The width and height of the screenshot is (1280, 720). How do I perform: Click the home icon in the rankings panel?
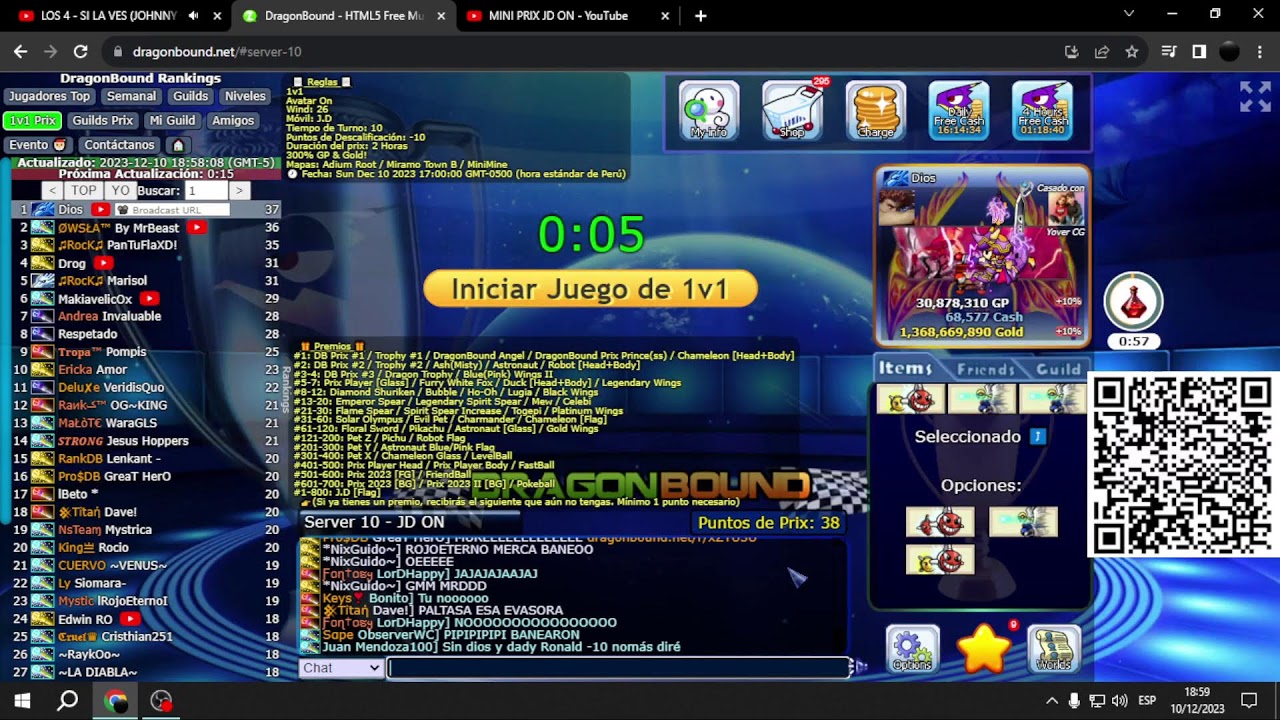(177, 145)
